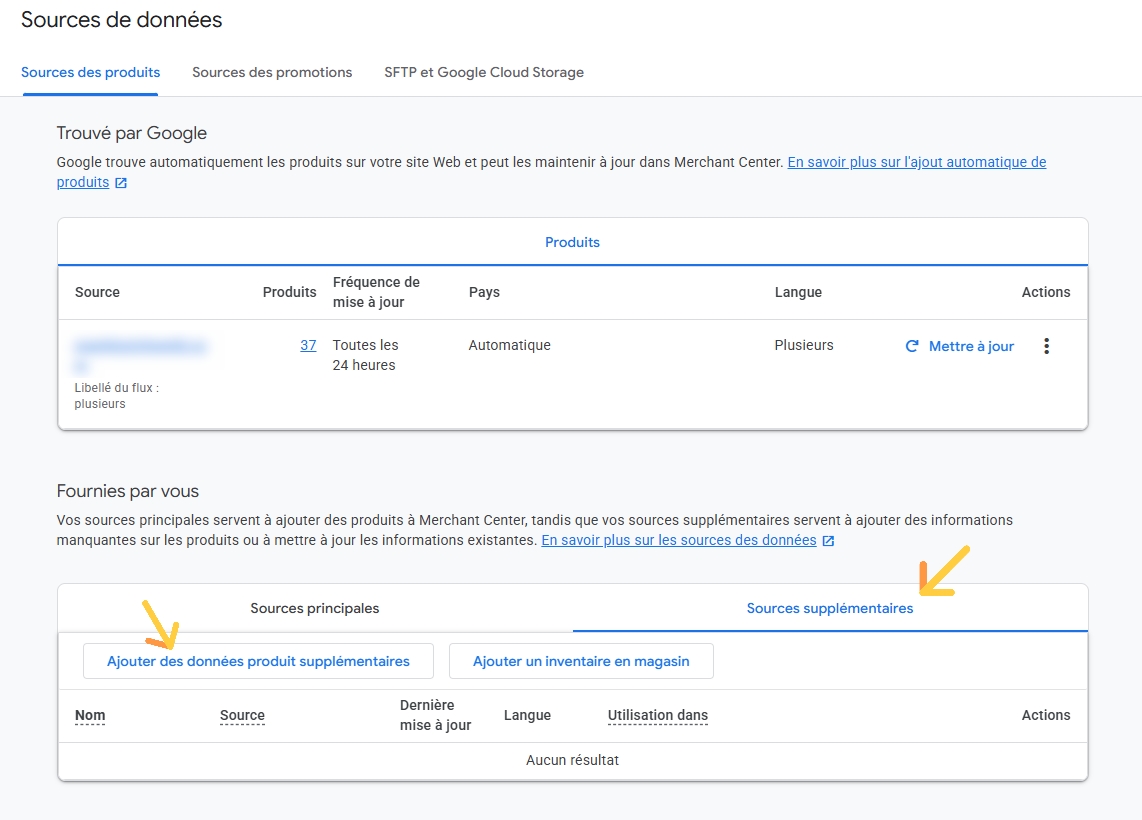Screen dimensions: 1142x820
Task: Select the Sources supplémentaires tab
Action: (830, 607)
